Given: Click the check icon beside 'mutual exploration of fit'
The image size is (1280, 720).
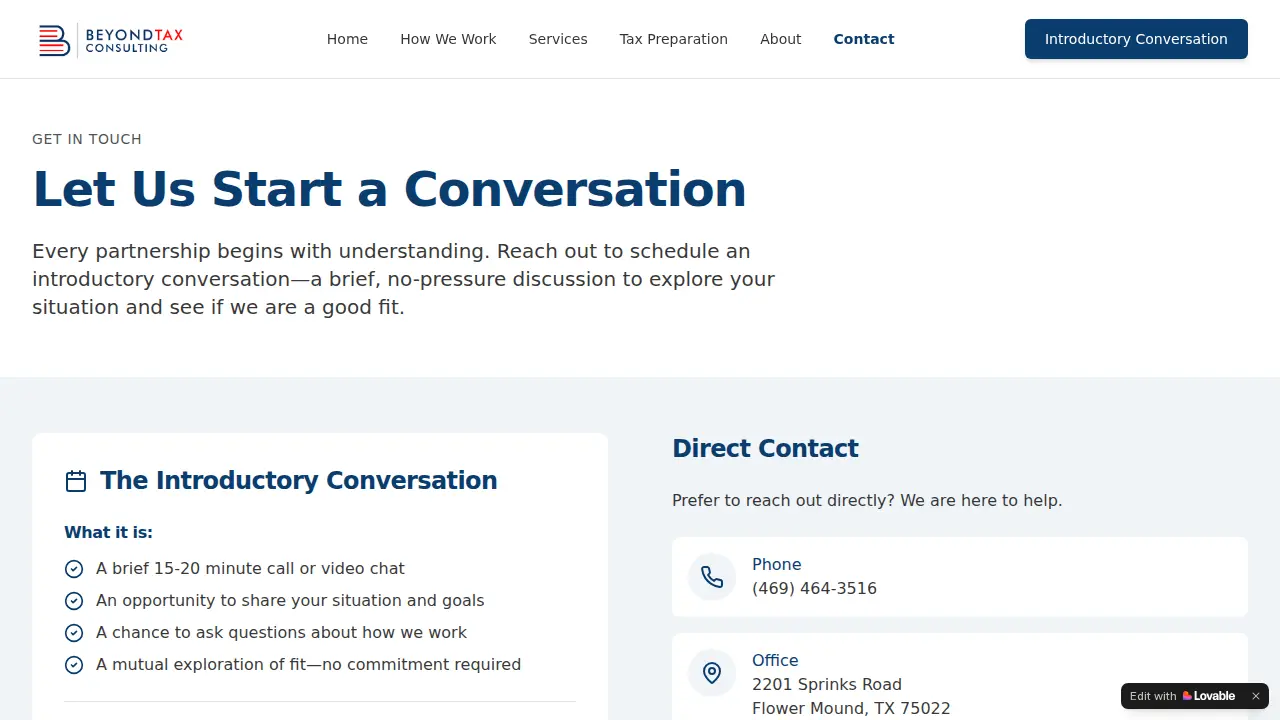Looking at the screenshot, I should tap(74, 665).
